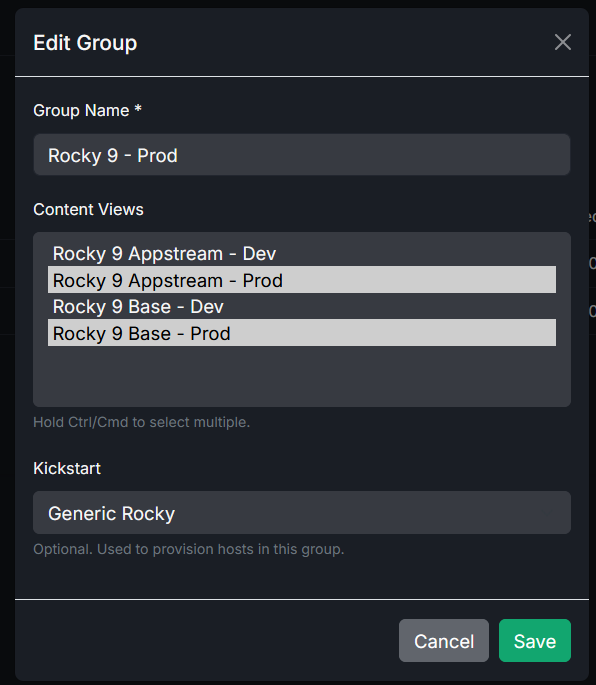
Task: Click empty space in Content Views list
Action: (x=302, y=376)
